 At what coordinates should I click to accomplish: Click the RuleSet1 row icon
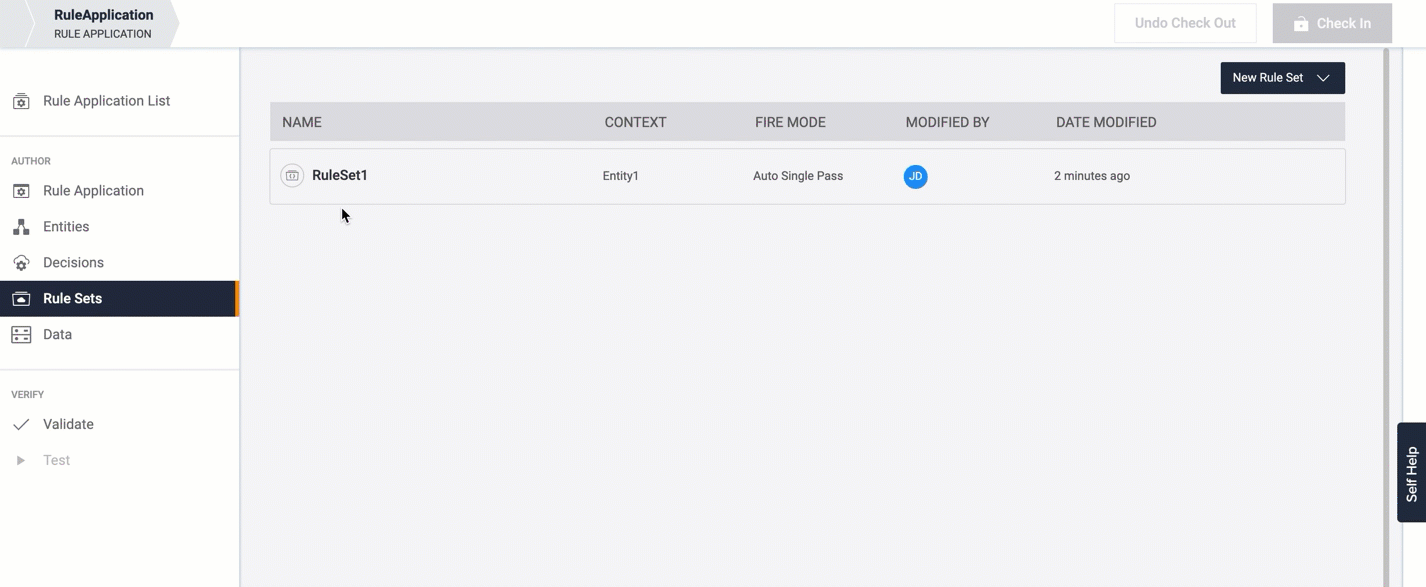point(292,176)
